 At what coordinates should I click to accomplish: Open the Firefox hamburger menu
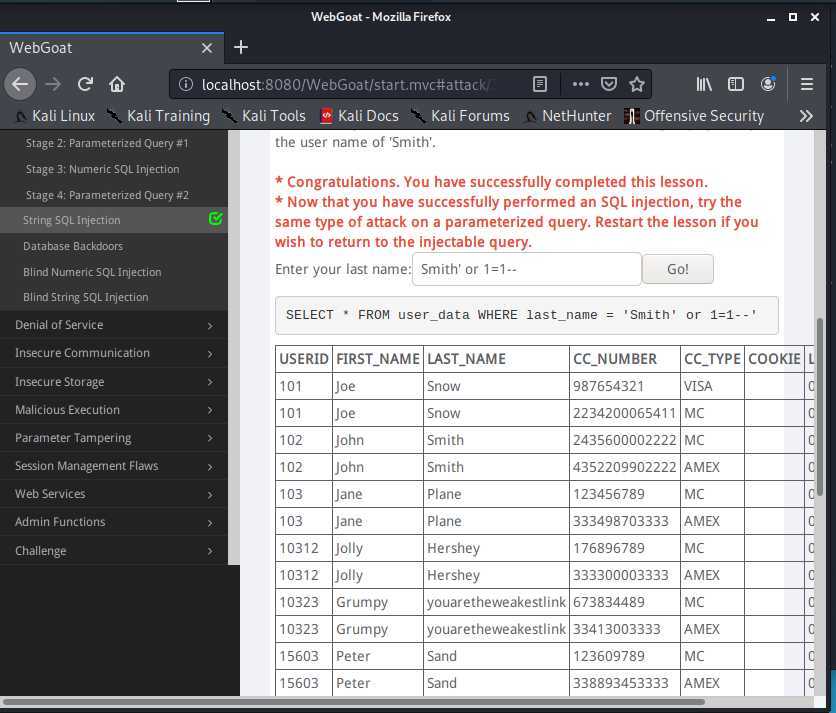[x=807, y=84]
